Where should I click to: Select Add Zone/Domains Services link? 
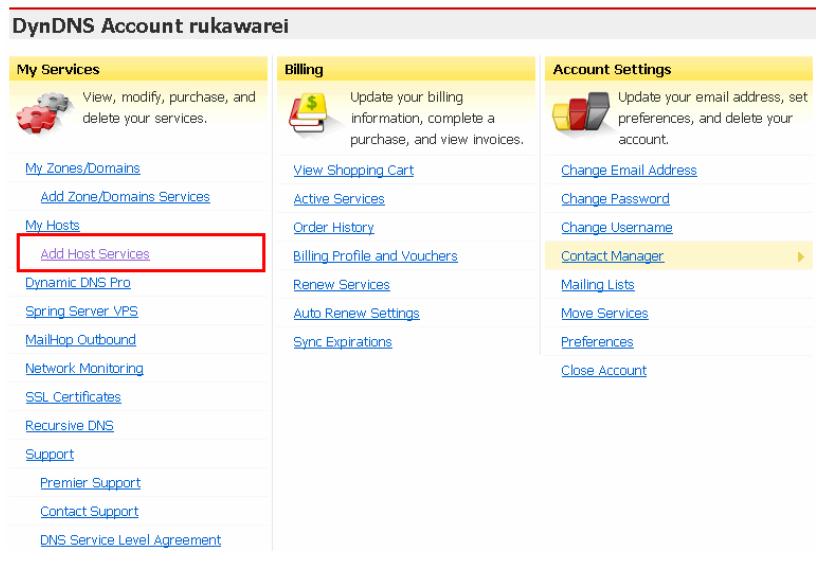click(x=125, y=197)
